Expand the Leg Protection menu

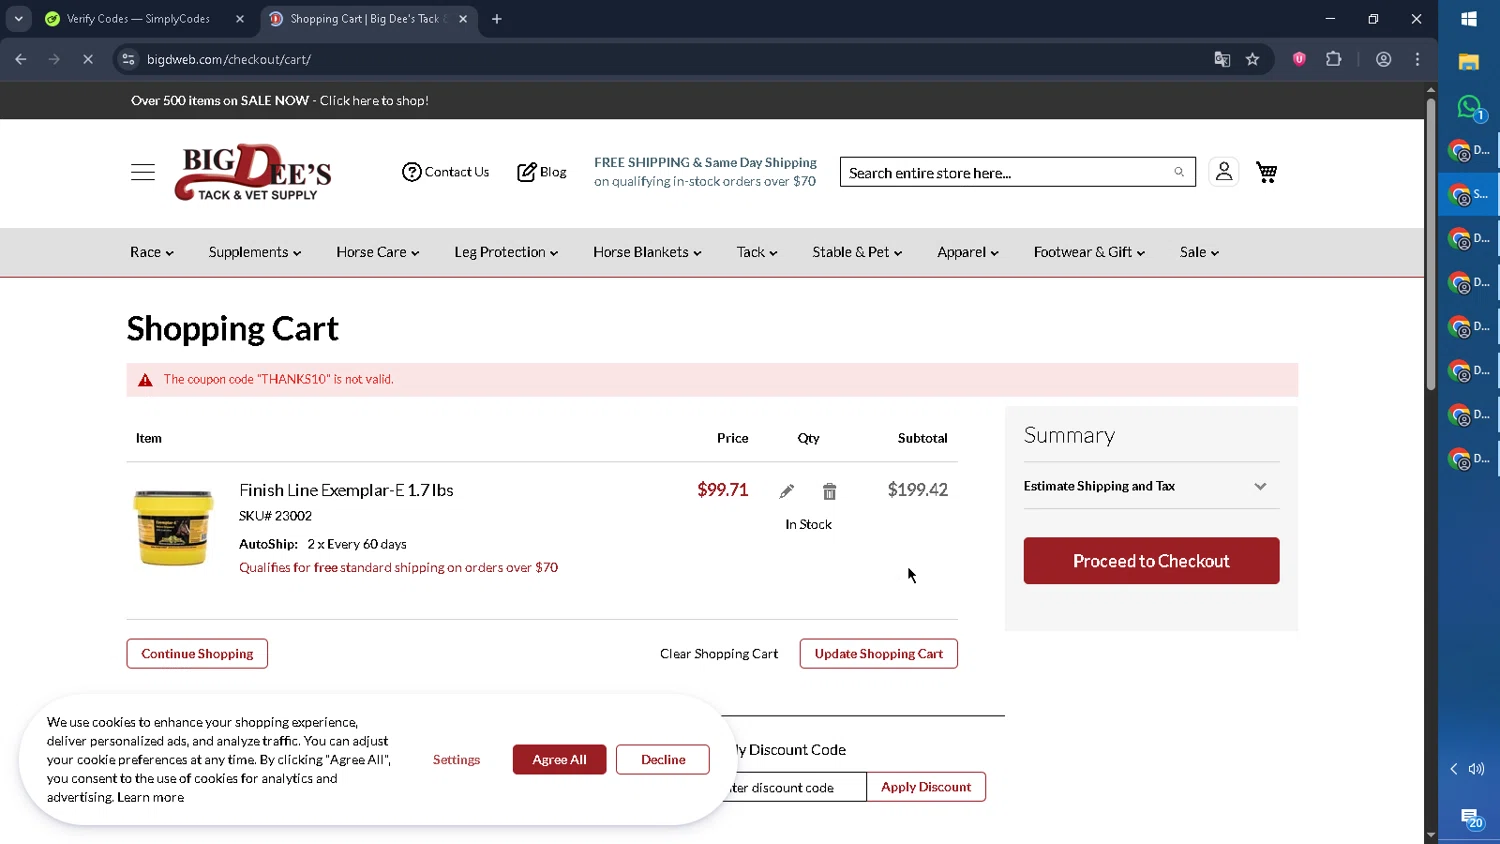tap(506, 252)
